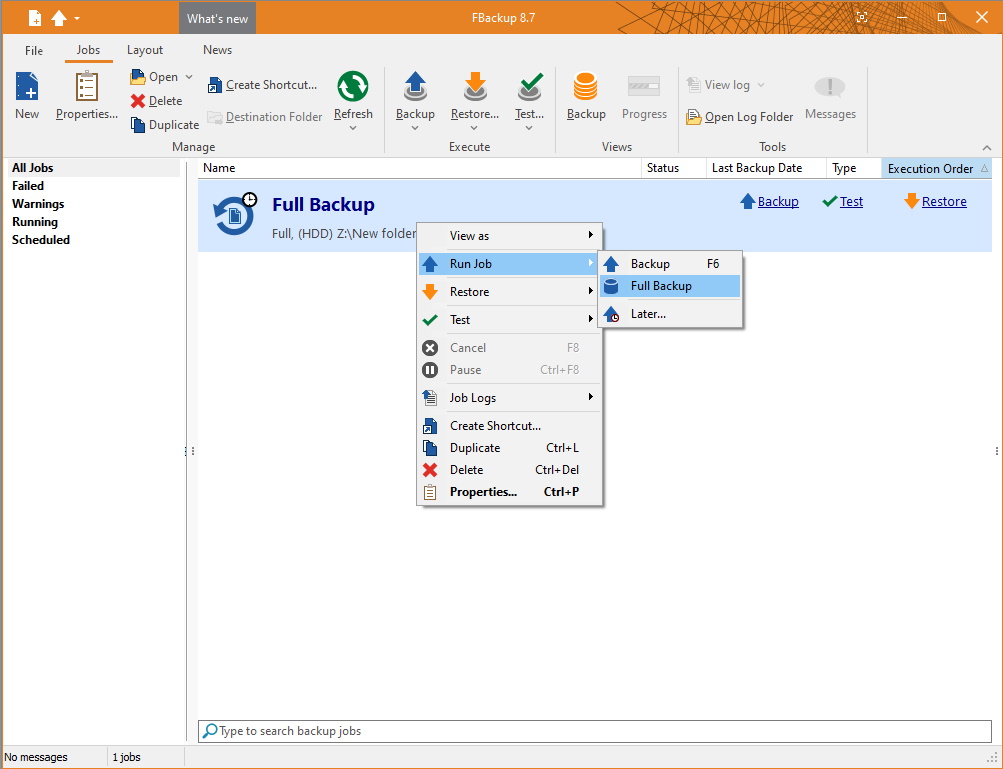
Task: Click the full-screen focus icon in title bar
Action: pos(862,18)
